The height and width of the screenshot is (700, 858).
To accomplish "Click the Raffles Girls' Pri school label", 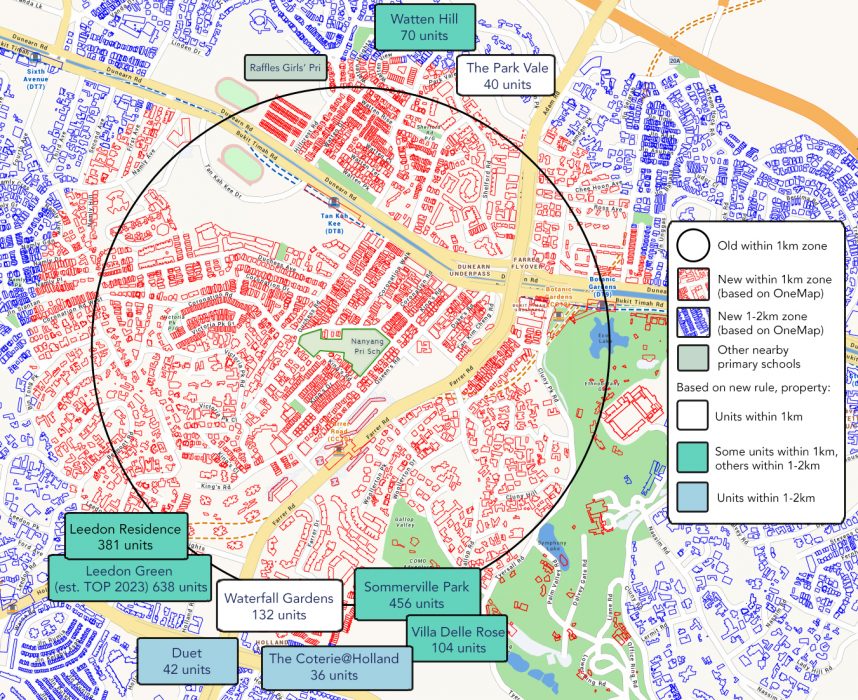I will (x=285, y=68).
